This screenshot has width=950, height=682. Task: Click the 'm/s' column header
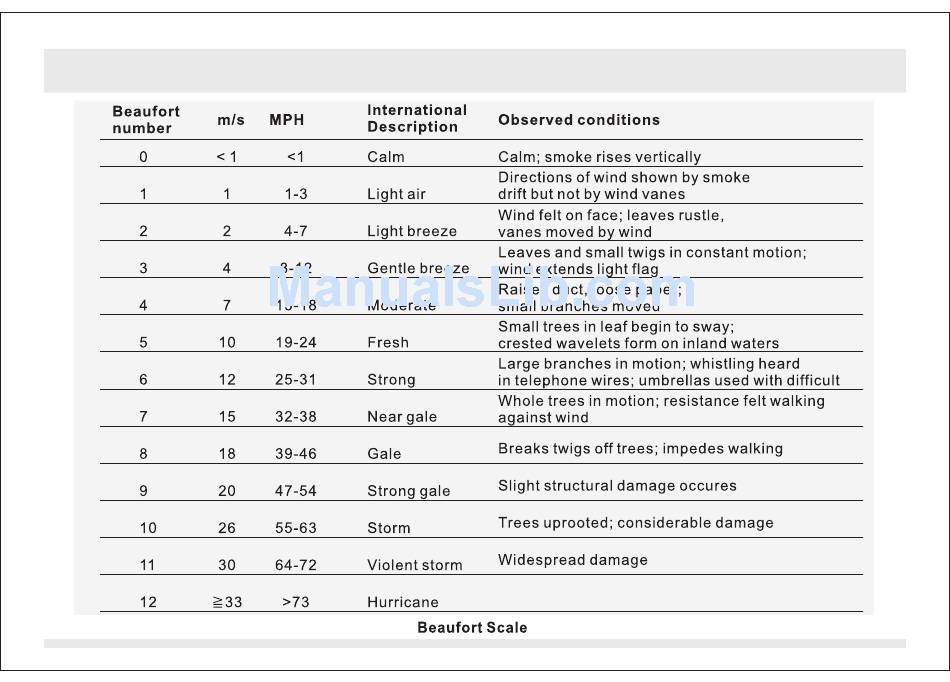point(231,120)
